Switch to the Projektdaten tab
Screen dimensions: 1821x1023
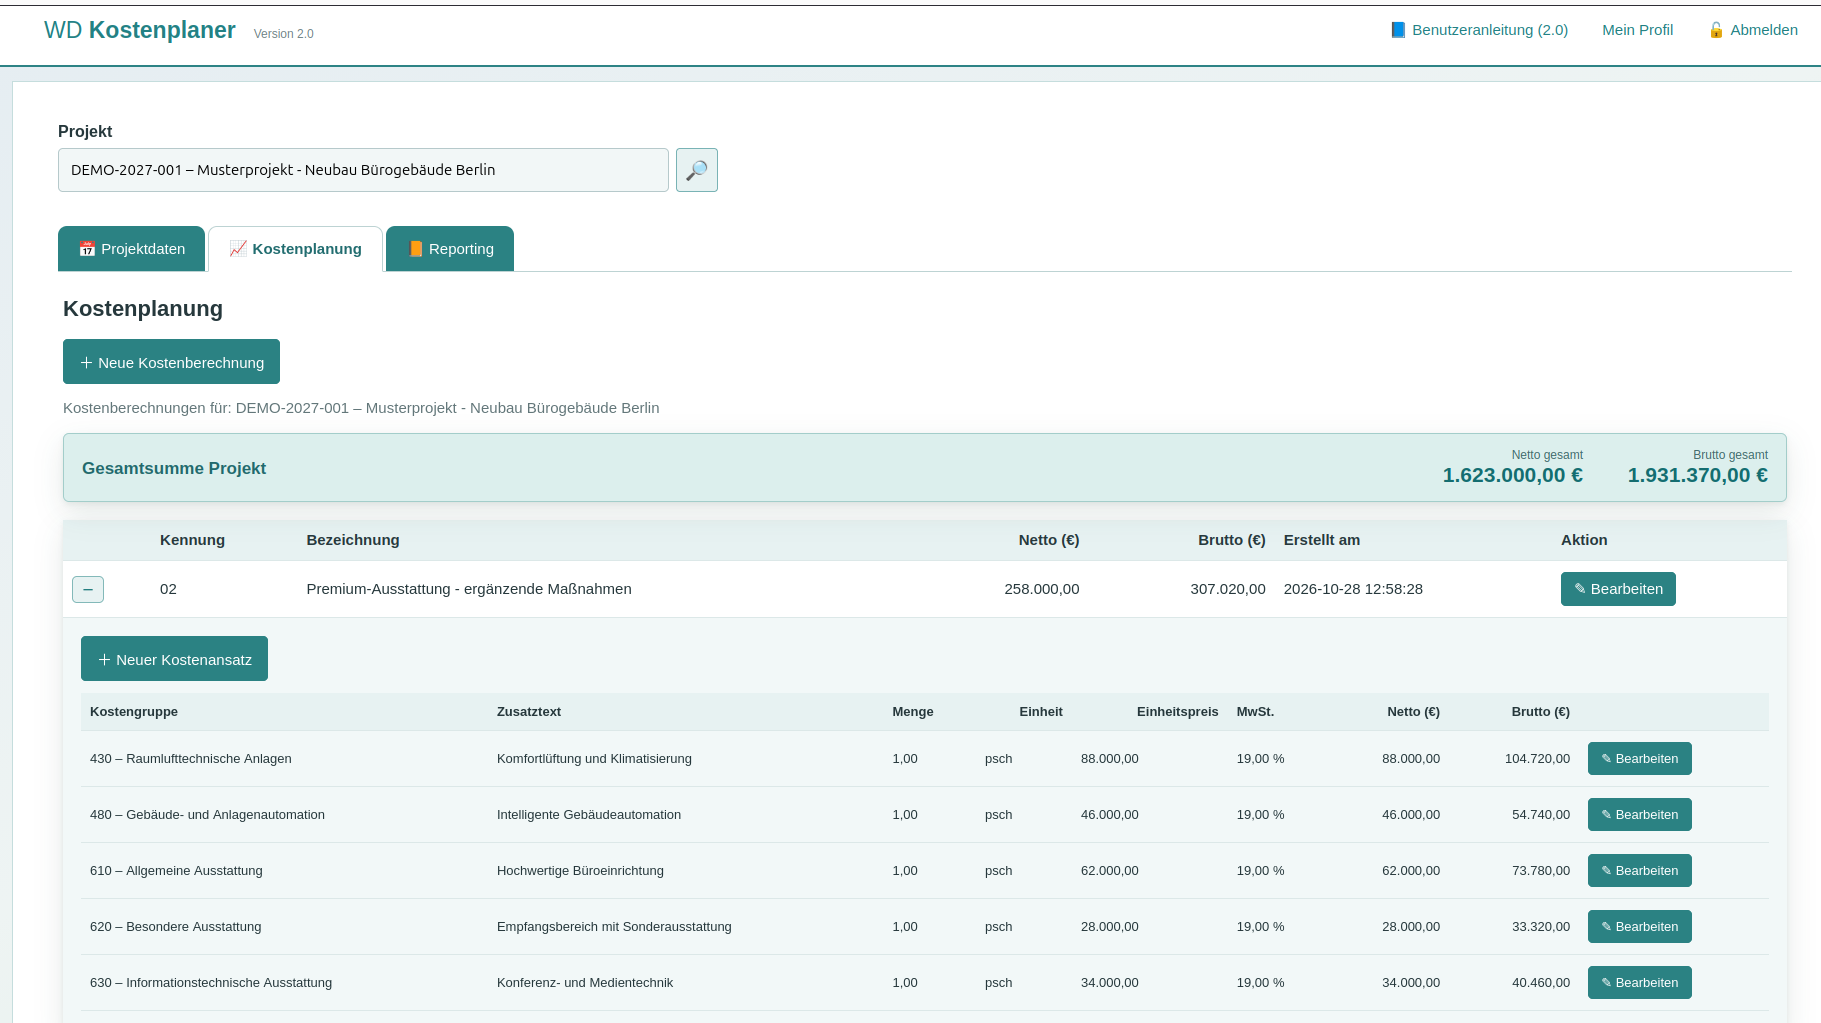tap(132, 249)
